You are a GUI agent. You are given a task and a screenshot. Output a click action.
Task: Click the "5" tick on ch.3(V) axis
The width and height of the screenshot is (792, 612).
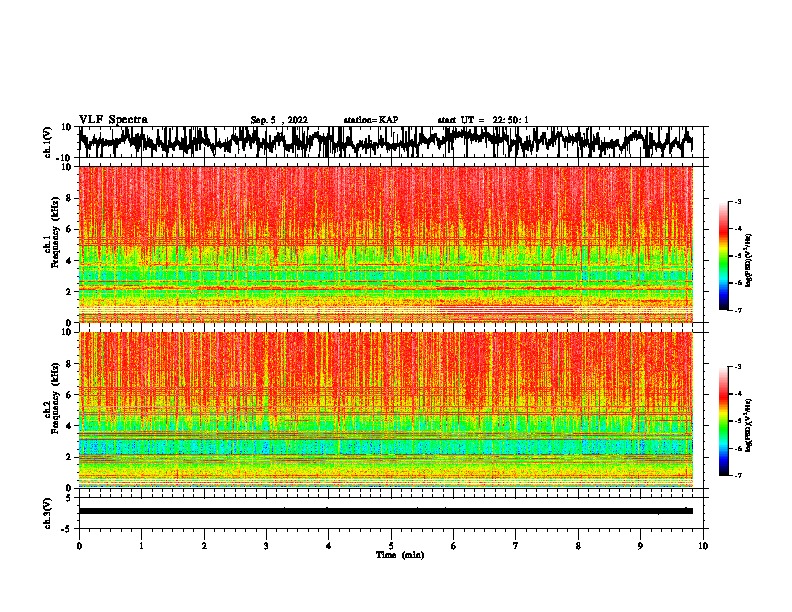(x=70, y=497)
